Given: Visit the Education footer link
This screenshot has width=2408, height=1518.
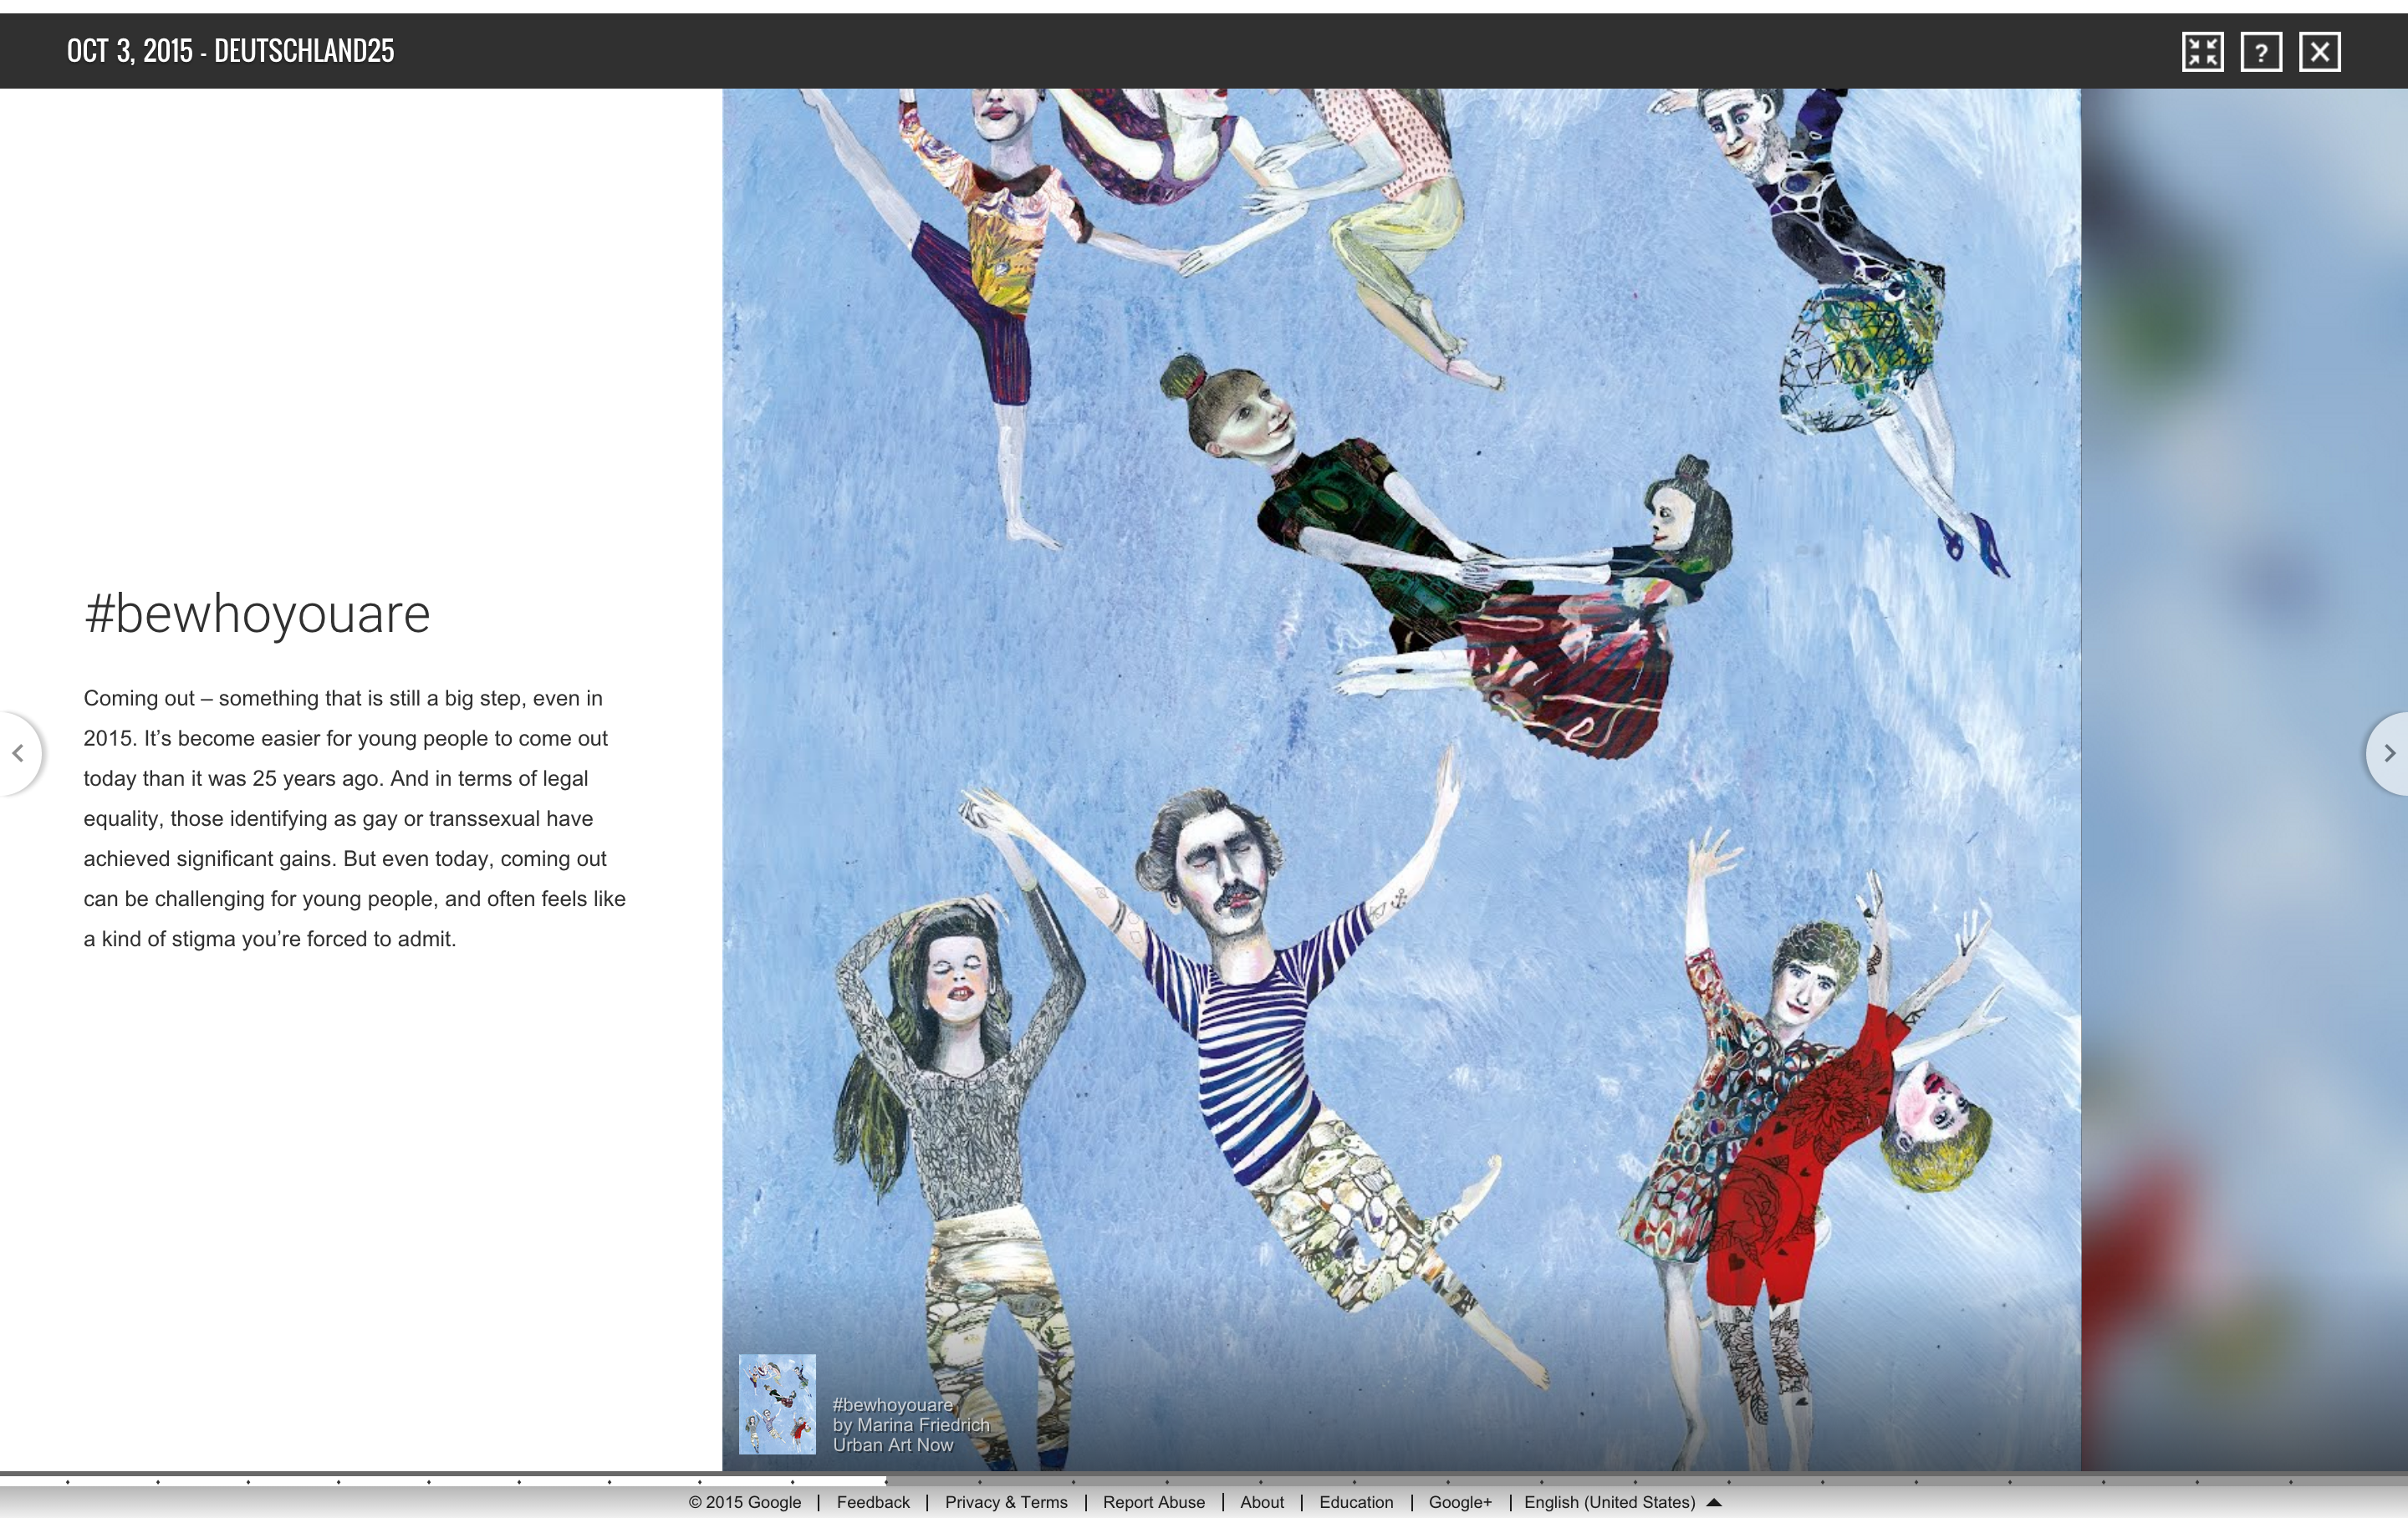Looking at the screenshot, I should pyautogui.click(x=1355, y=1502).
